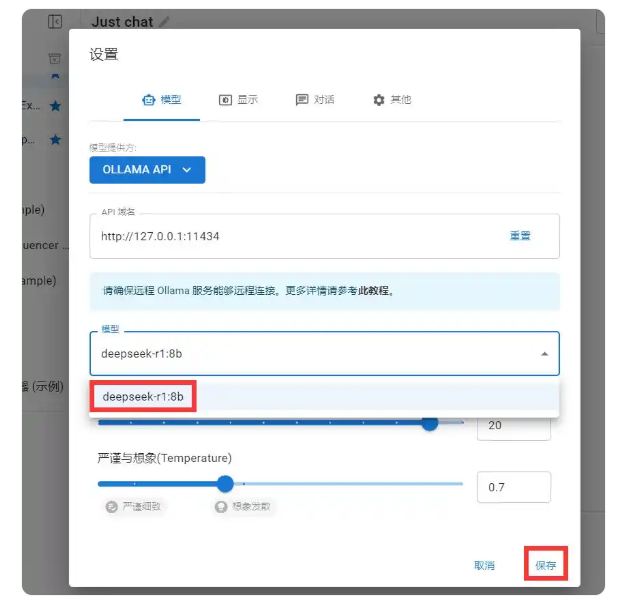Image resolution: width=618 pixels, height=606 pixels.
Task: Switch to the 显示 display tab
Action: click(x=238, y=100)
